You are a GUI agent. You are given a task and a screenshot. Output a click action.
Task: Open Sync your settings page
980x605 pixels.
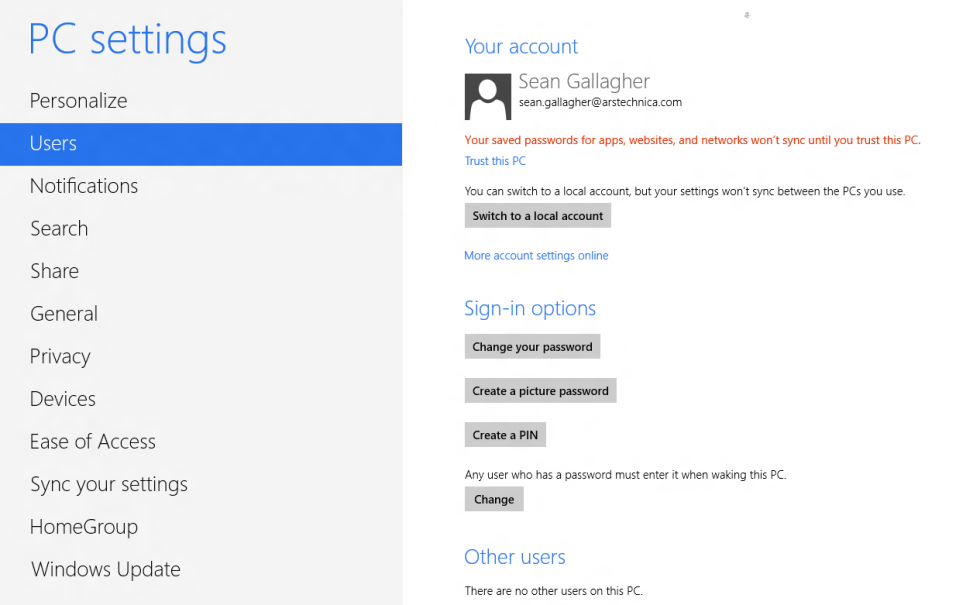(109, 484)
